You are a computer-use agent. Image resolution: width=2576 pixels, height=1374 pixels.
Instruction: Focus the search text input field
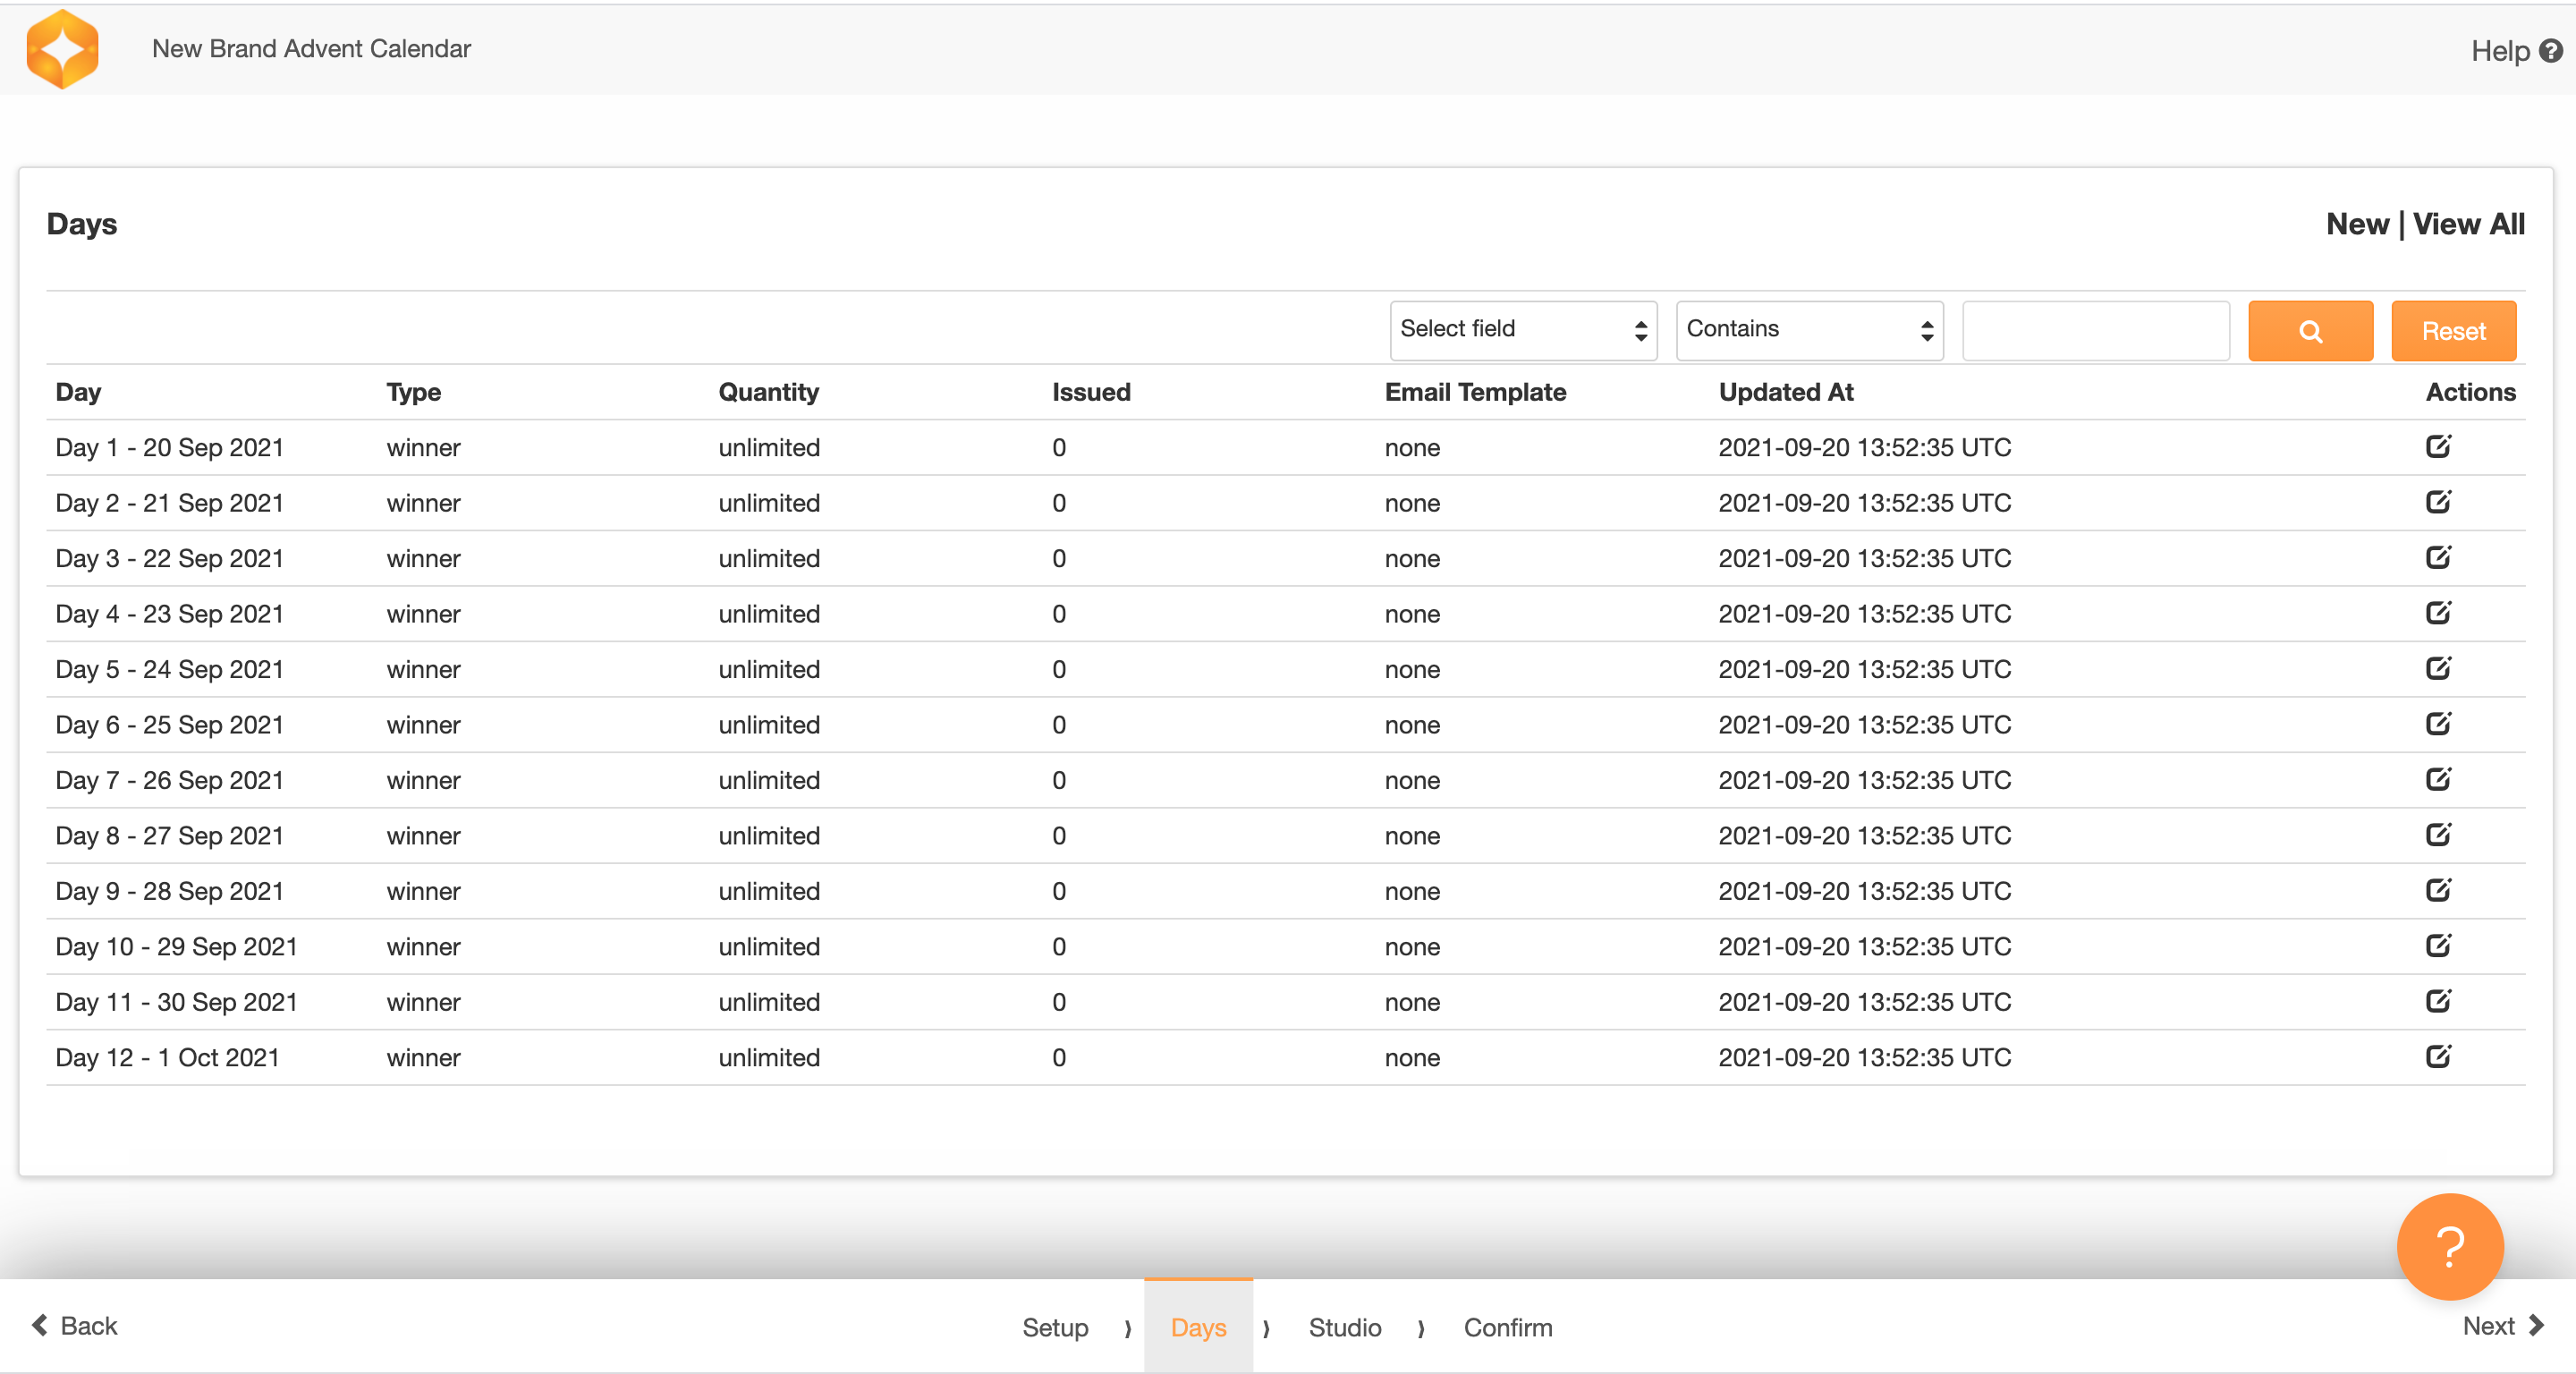coord(2095,331)
